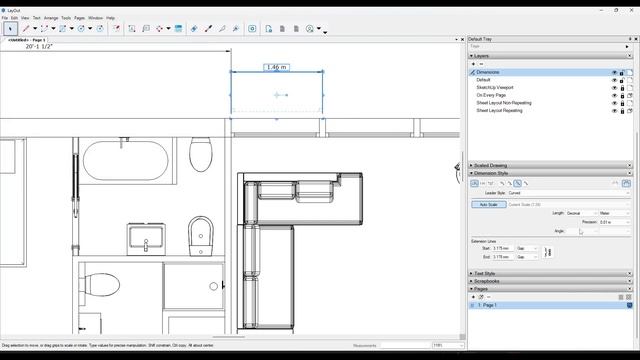The width and height of the screenshot is (640, 360).
Task: Expand the Scrapbooks panel
Action: 471,281
